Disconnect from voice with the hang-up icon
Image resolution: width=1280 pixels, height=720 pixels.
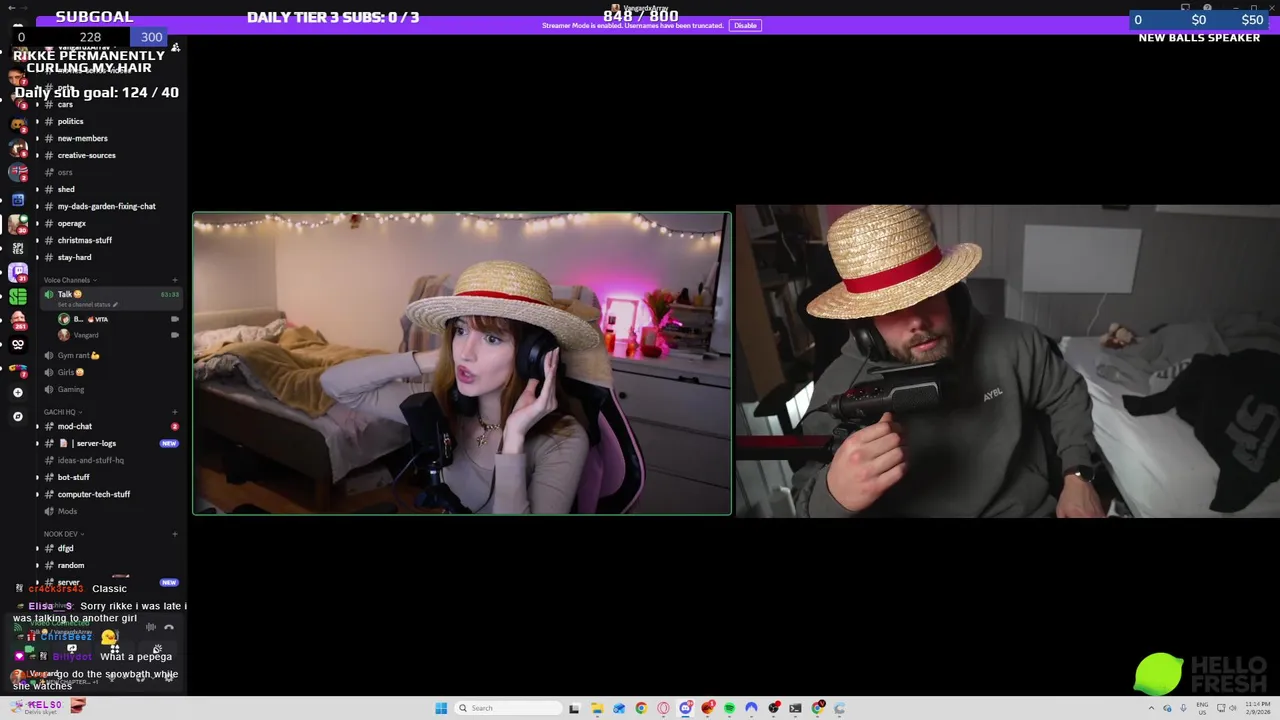tap(169, 628)
